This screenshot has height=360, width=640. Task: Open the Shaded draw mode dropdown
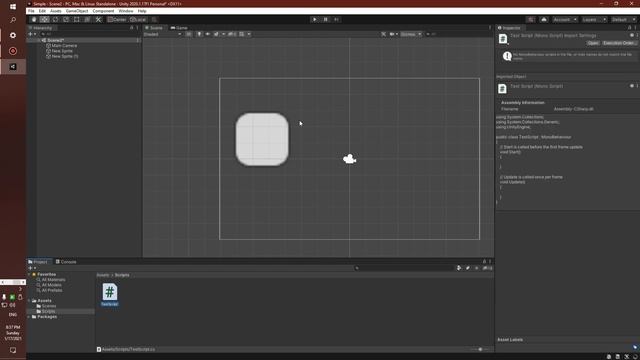tap(162, 34)
